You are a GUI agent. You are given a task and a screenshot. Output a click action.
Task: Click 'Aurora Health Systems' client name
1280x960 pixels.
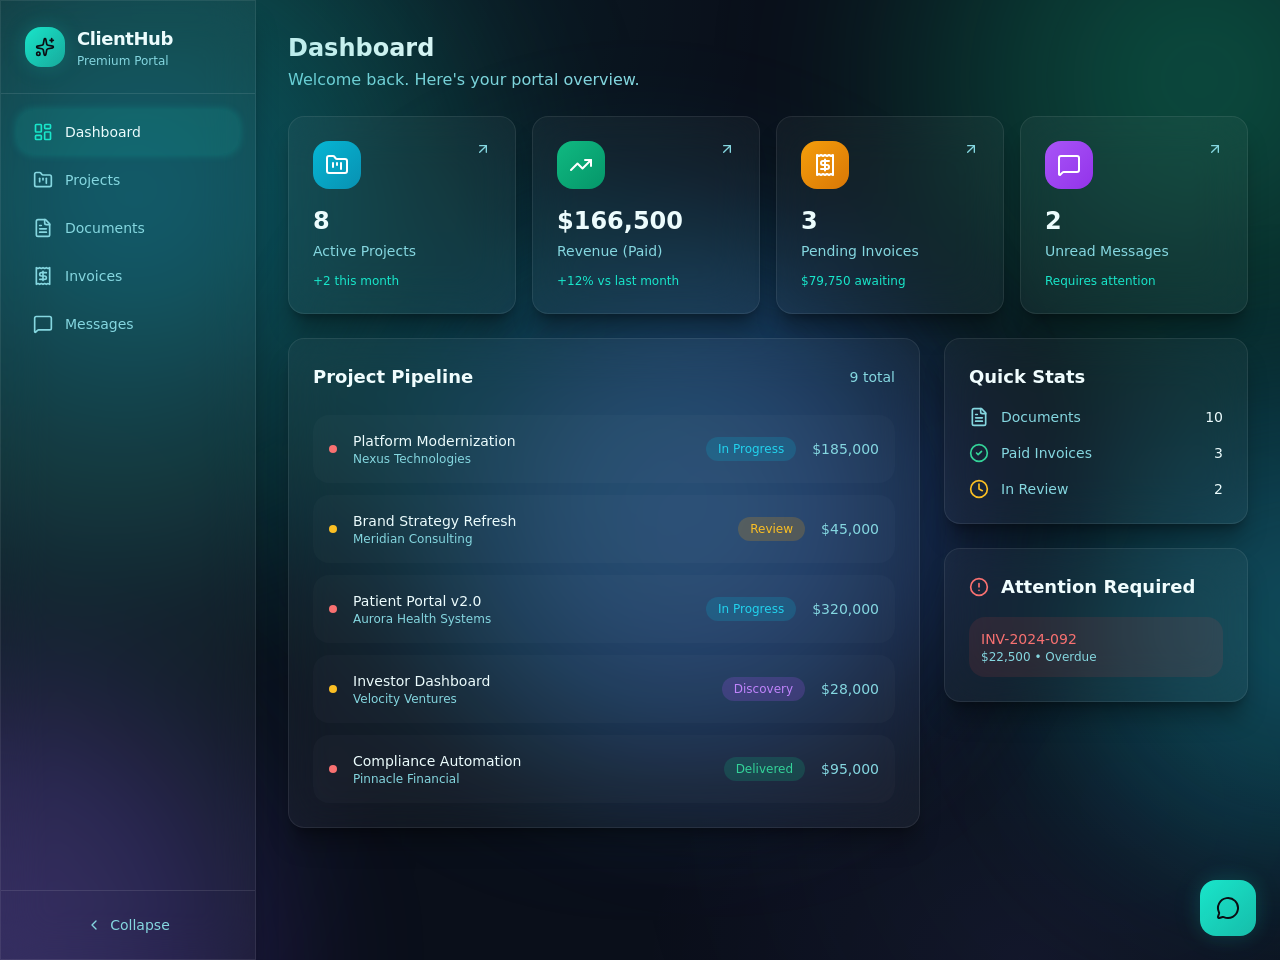coord(422,619)
